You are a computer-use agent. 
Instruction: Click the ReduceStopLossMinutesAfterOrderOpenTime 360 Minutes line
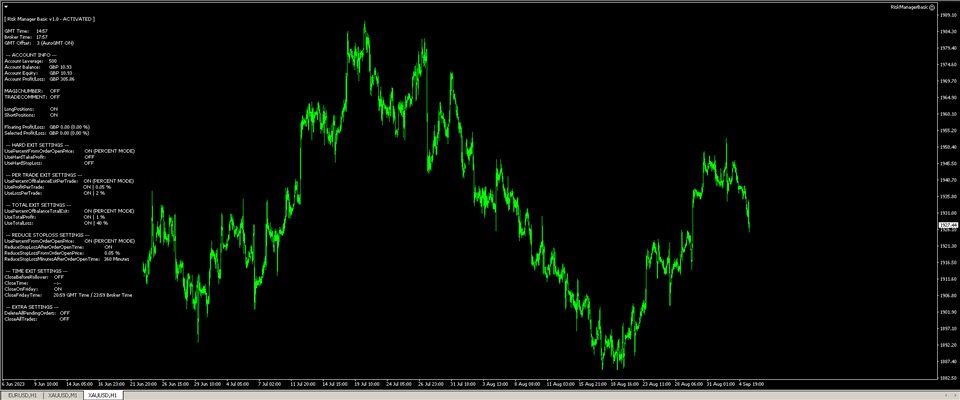(x=66, y=259)
